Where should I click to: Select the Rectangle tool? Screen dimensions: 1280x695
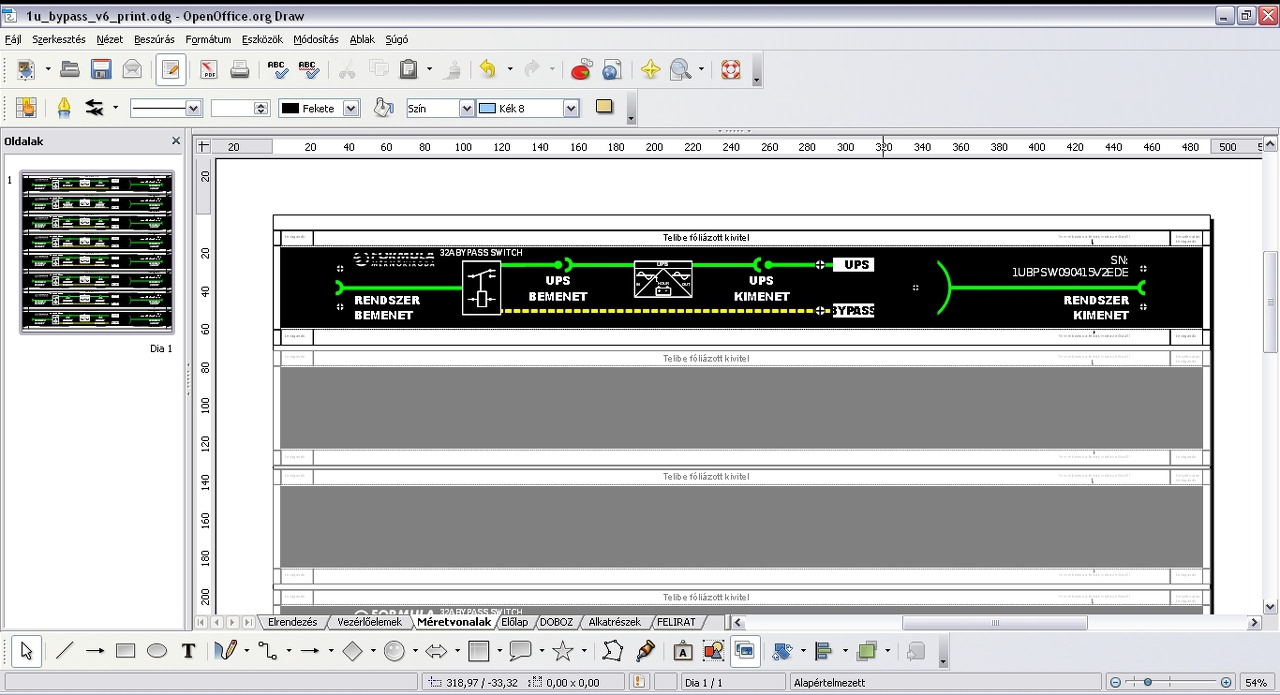(125, 651)
